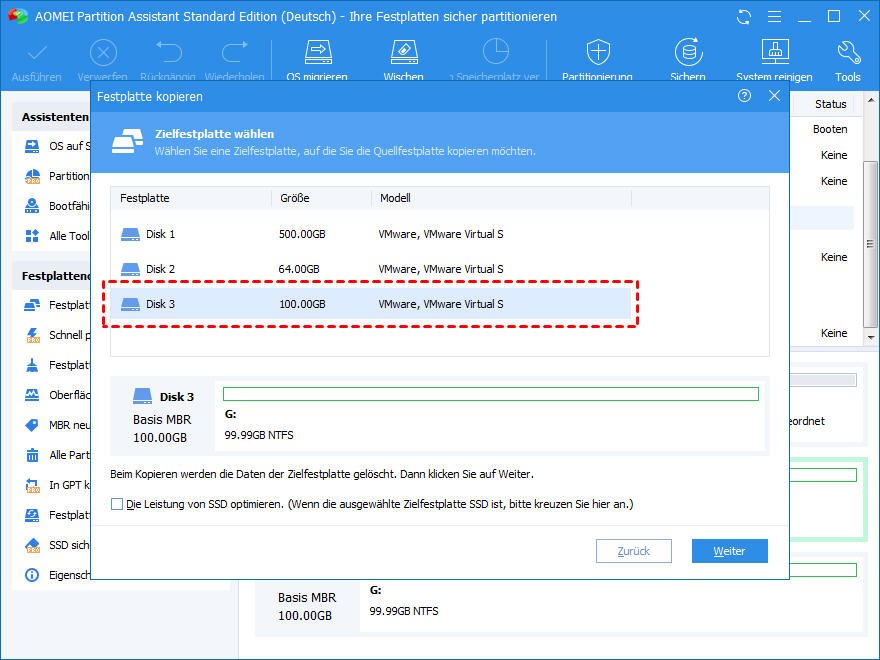Select Disk 2 row in list
Viewport: 880px width, 660px height.
[x=370, y=269]
